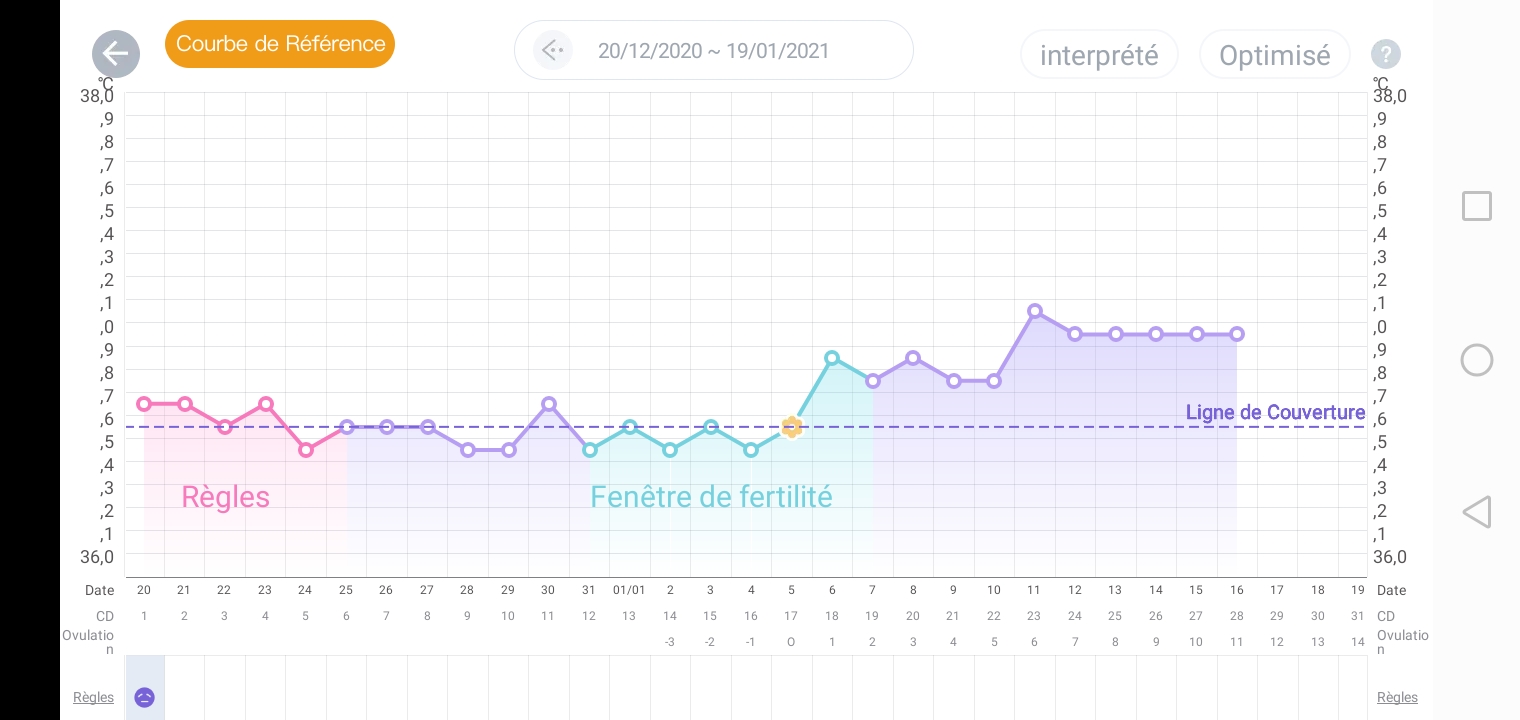This screenshot has height=720, width=1520.
Task: Tap the period emoji icon for day 20
Action: (x=144, y=697)
